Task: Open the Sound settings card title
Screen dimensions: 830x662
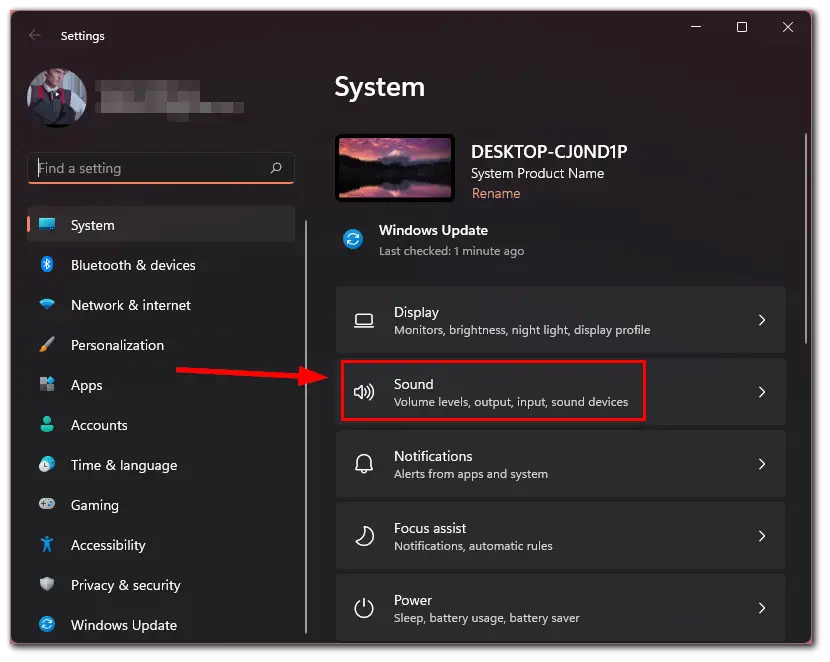Action: coord(413,384)
